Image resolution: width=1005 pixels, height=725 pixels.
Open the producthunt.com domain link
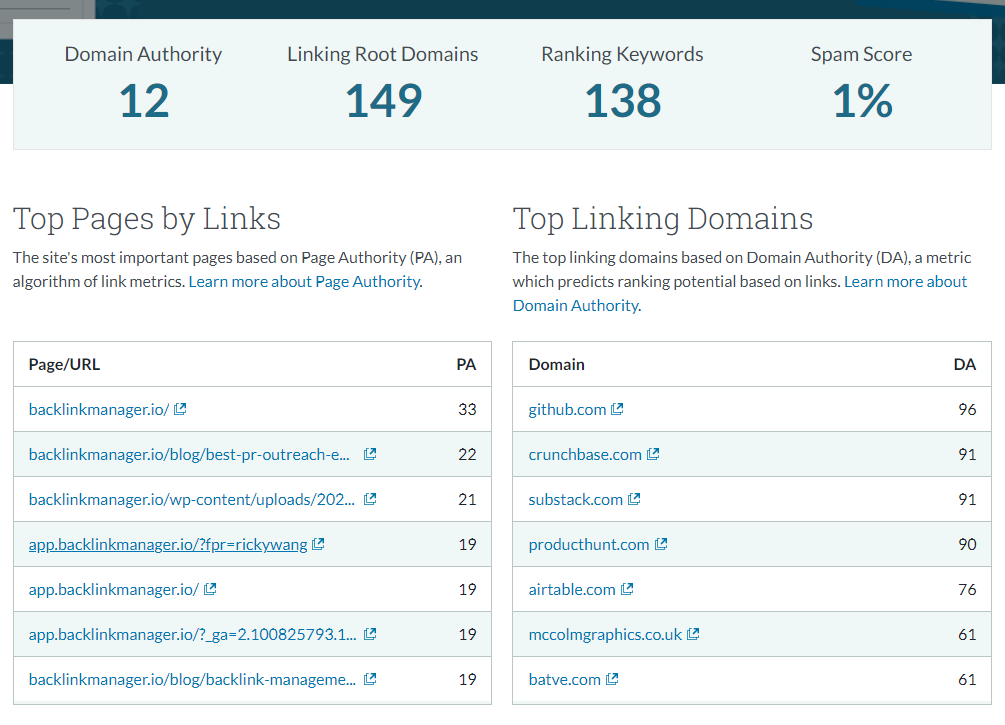[589, 545]
